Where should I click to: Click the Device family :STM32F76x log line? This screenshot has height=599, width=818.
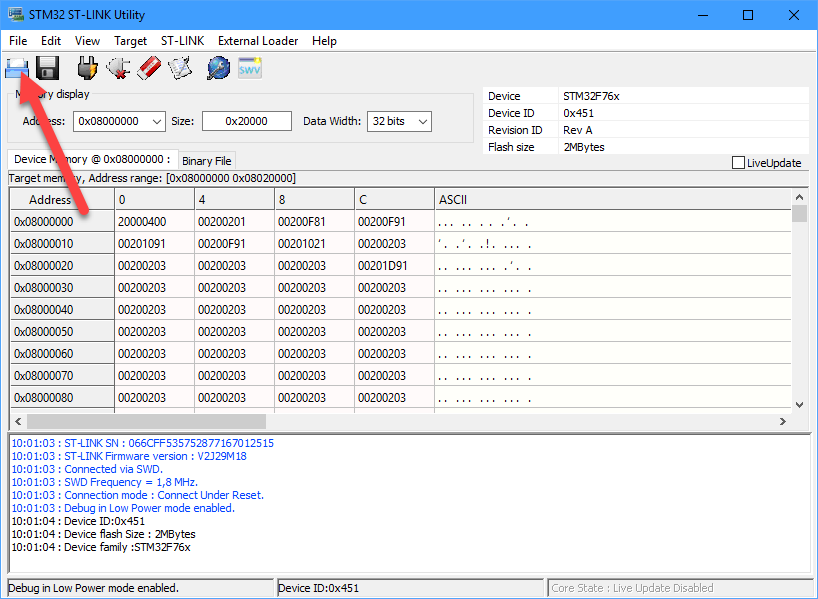click(101, 547)
